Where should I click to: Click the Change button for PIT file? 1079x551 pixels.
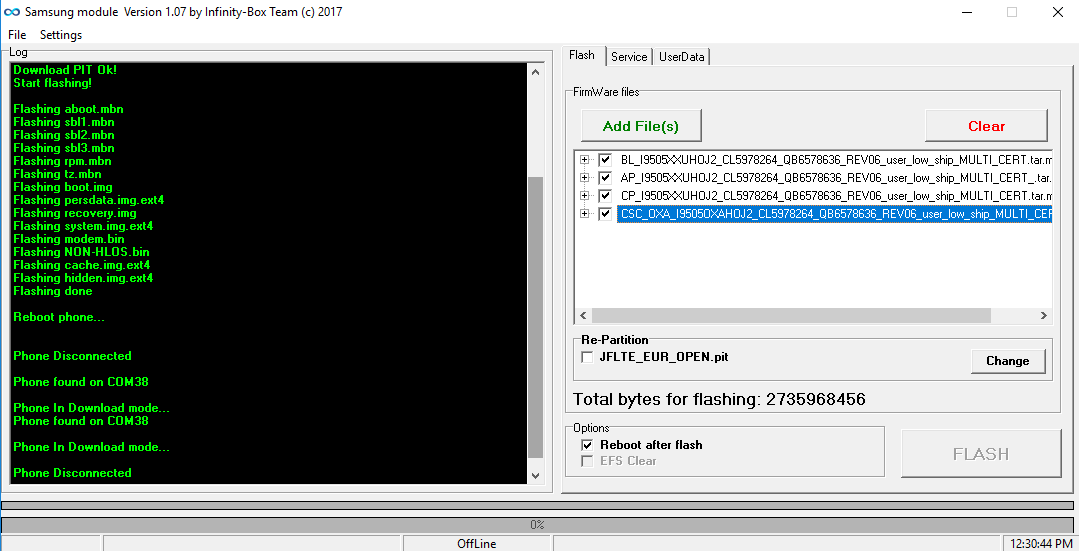[x=1007, y=361]
